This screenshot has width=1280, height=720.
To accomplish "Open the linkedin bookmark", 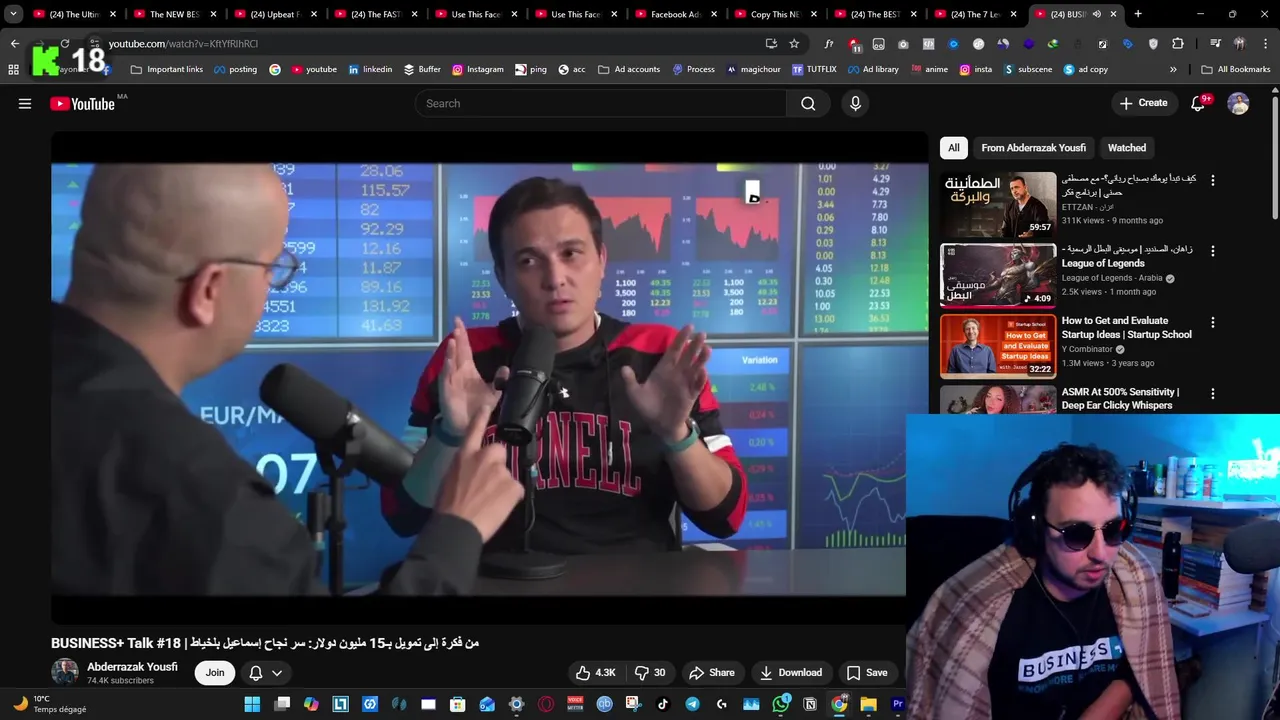I will point(370,69).
